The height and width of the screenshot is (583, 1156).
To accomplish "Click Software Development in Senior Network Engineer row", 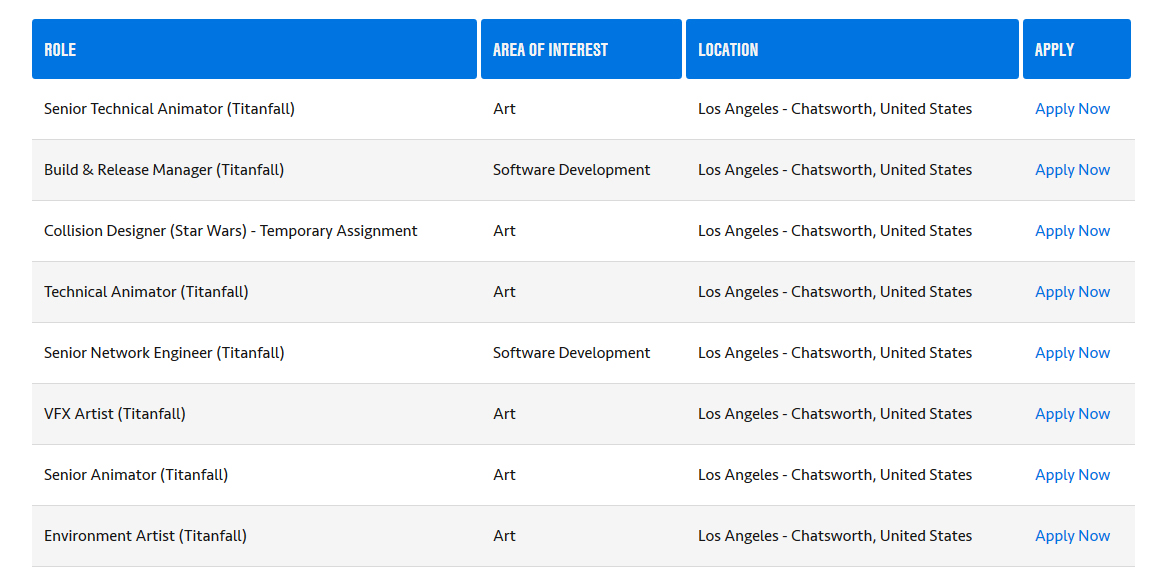I will (571, 353).
